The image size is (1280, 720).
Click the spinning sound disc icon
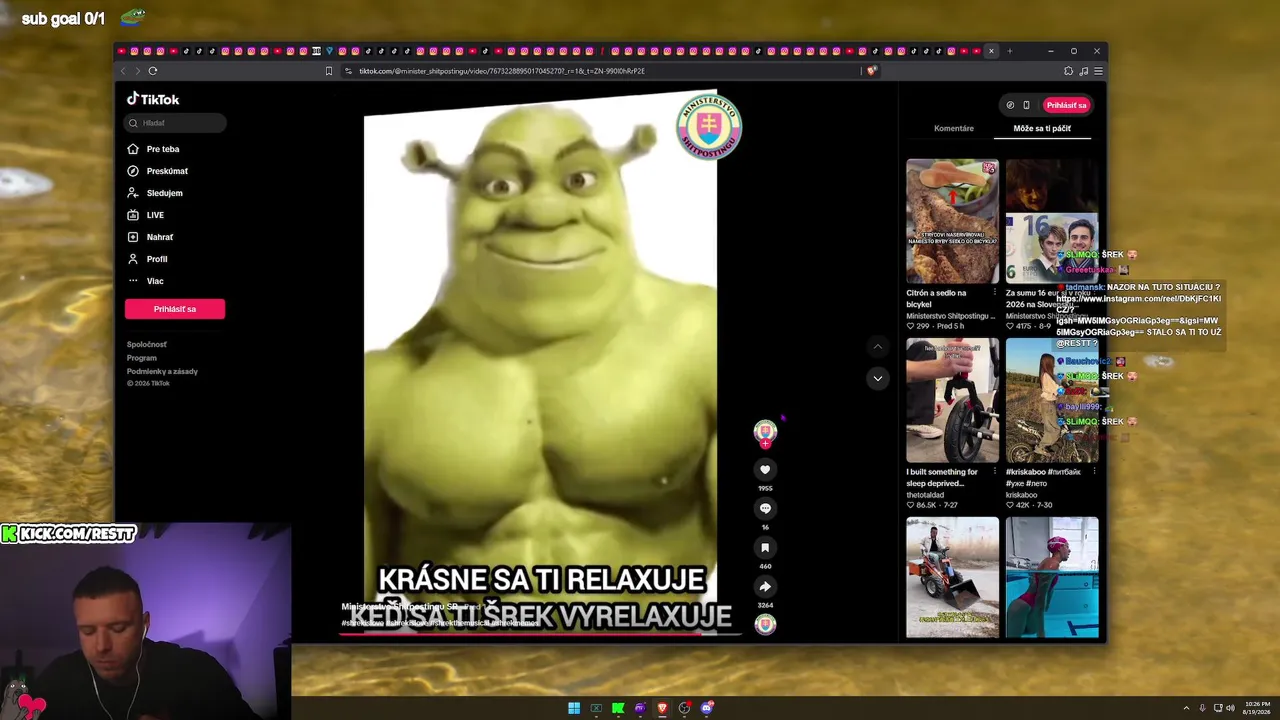click(x=765, y=624)
